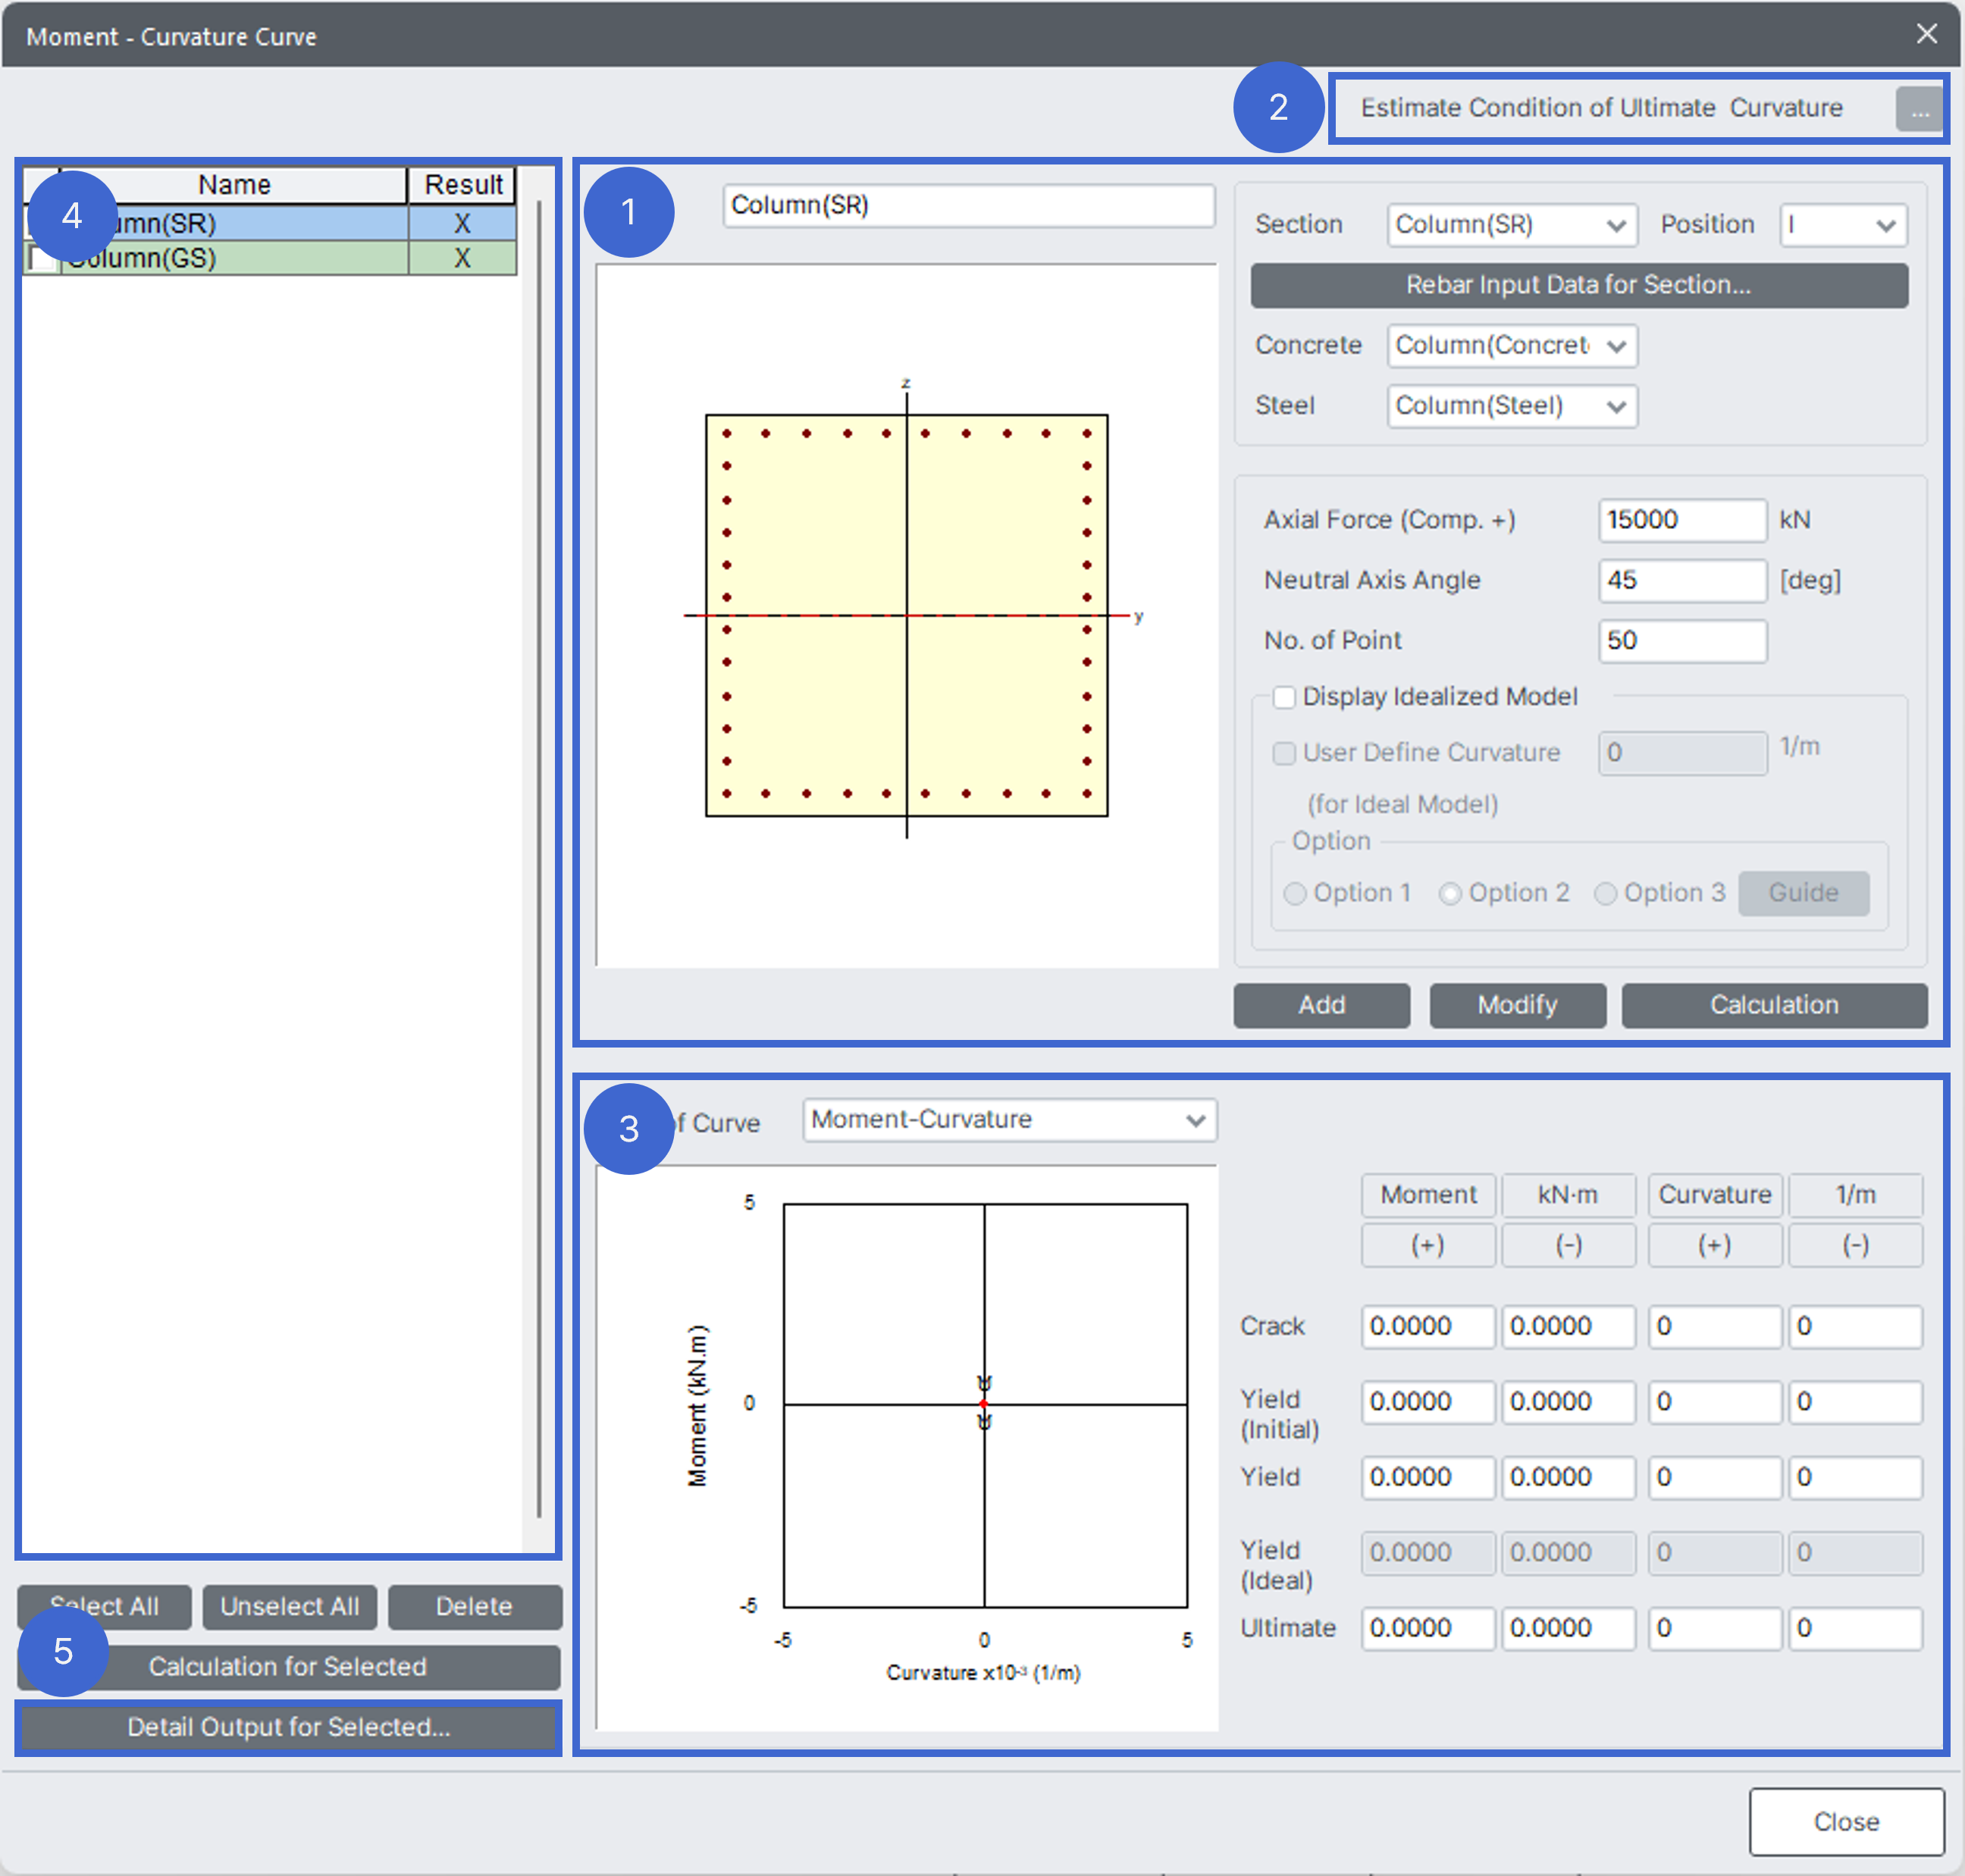Click the Delete button
The height and width of the screenshot is (1876, 1965).
474,1606
